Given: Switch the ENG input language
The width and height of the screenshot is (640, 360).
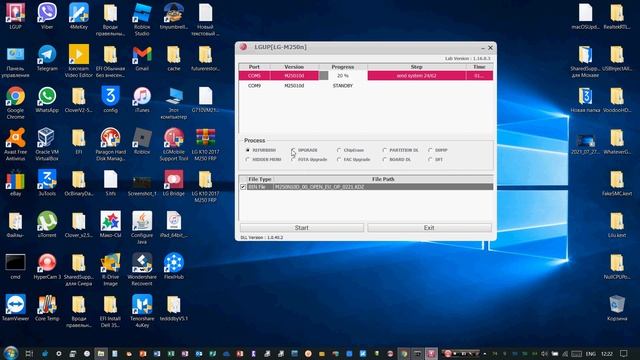Looking at the screenshot, I should pos(591,353).
